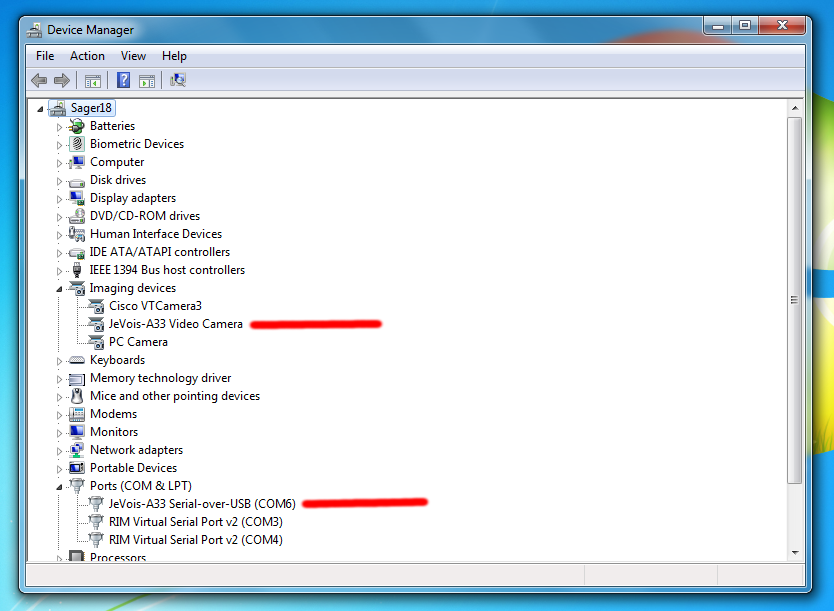Image resolution: width=834 pixels, height=611 pixels.
Task: Open the Action menu
Action: point(87,56)
